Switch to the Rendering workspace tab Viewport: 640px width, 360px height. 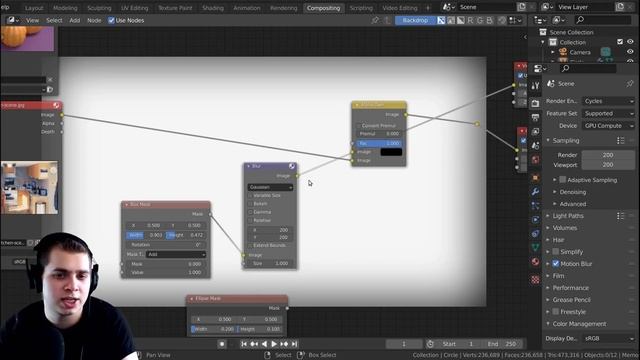[x=284, y=8]
